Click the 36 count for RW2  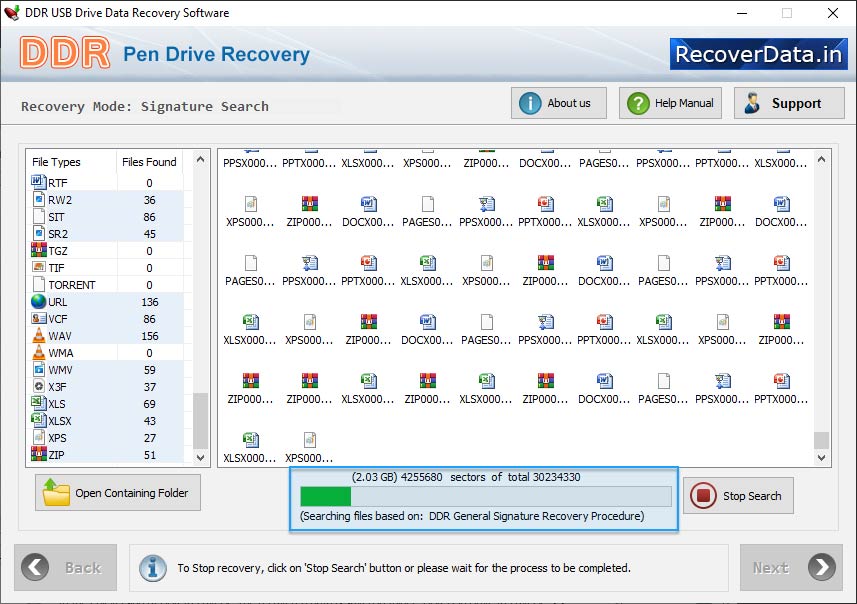point(150,200)
